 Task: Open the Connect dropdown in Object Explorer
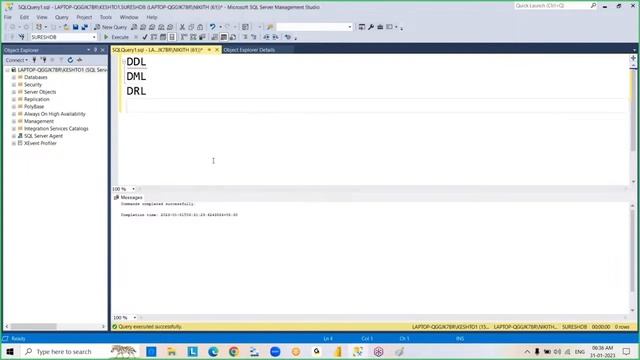click(17, 60)
